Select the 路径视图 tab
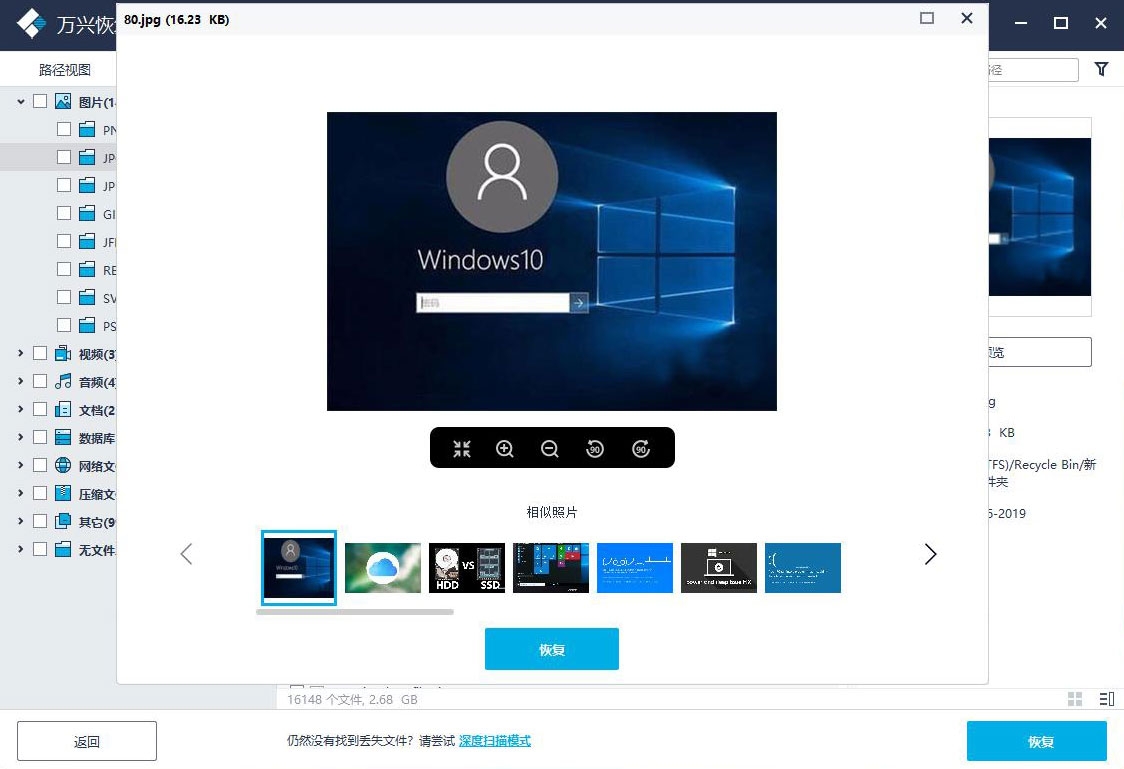This screenshot has width=1124, height=769. 64,69
